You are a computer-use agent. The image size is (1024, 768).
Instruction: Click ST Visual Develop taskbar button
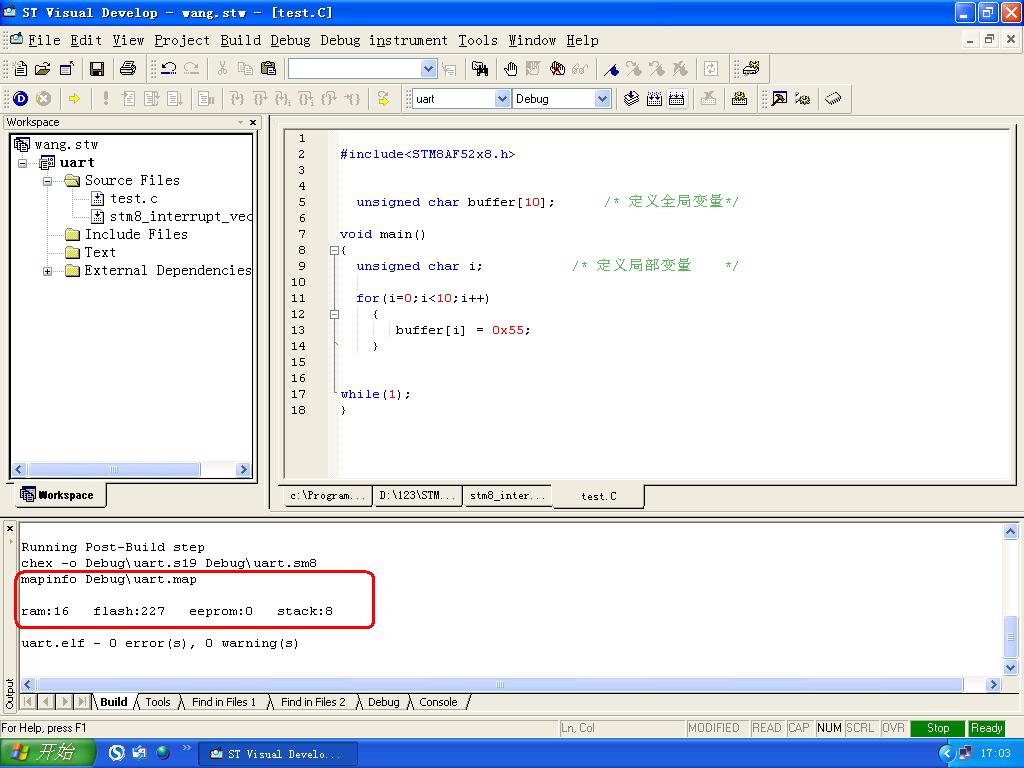277,754
